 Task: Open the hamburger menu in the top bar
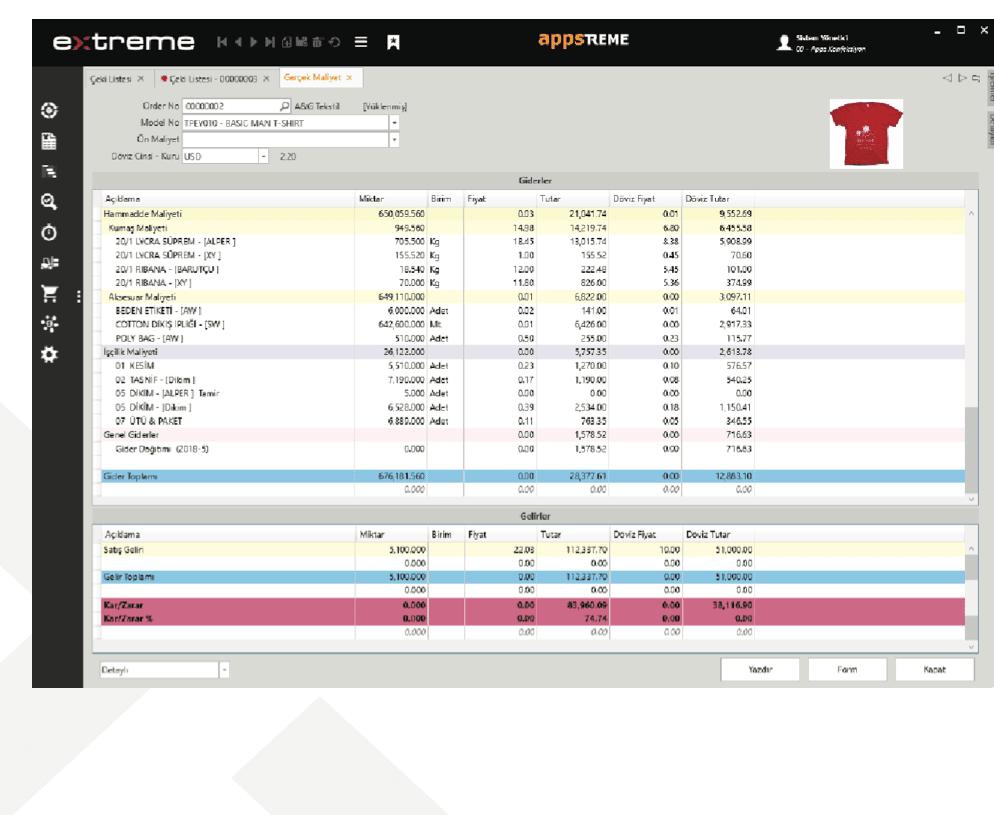coord(361,42)
